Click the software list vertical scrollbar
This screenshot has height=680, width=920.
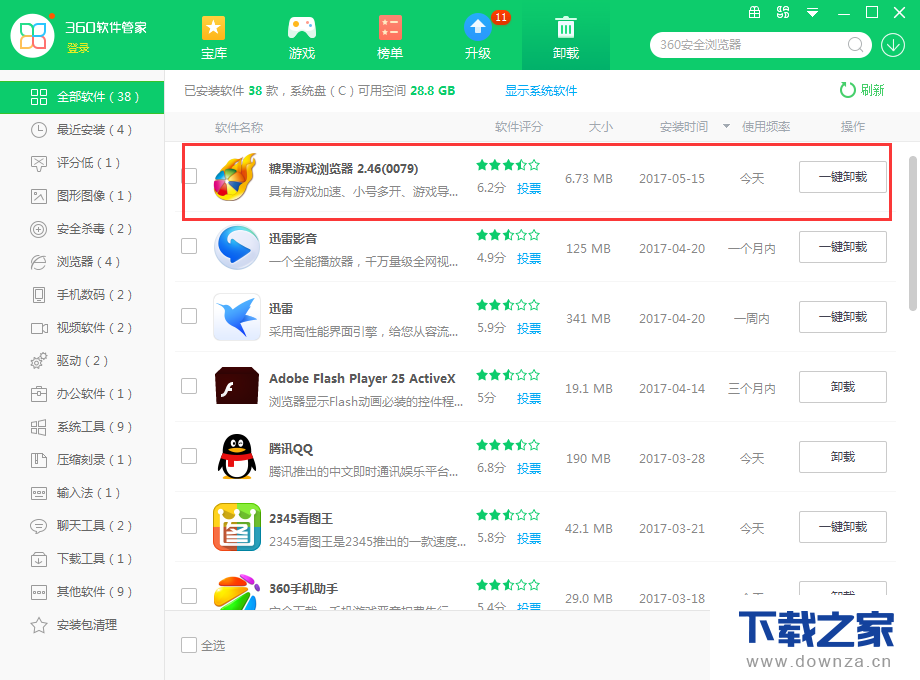coord(912,233)
